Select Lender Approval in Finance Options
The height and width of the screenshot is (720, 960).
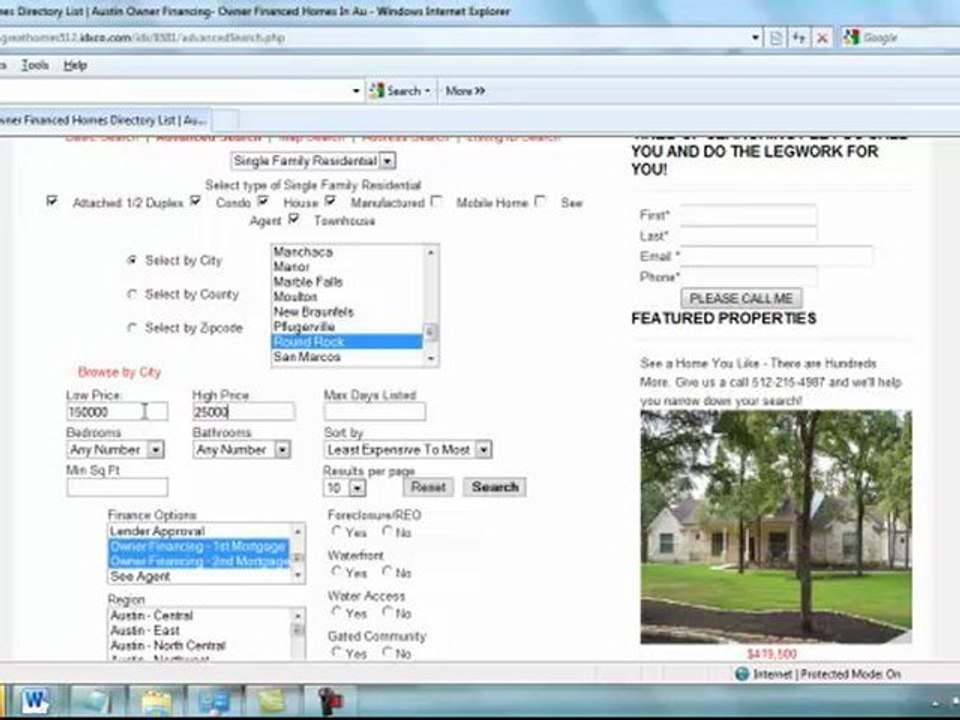(x=198, y=531)
